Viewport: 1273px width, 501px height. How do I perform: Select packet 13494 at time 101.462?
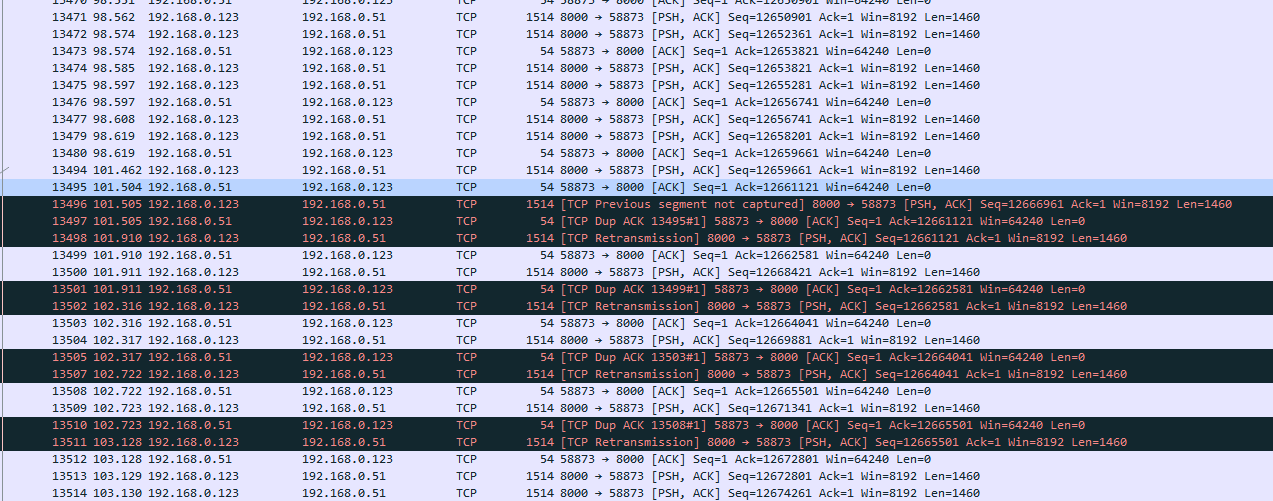640,170
